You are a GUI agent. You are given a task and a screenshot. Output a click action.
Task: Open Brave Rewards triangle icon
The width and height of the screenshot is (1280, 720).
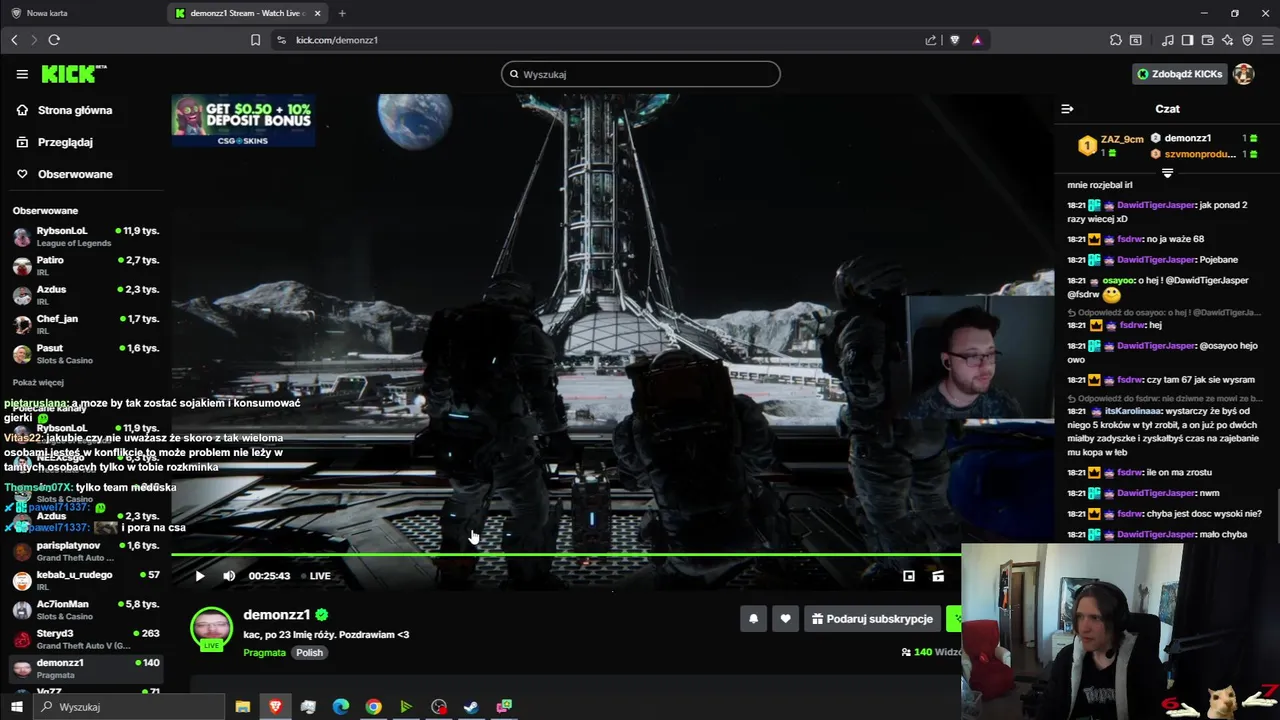977,40
